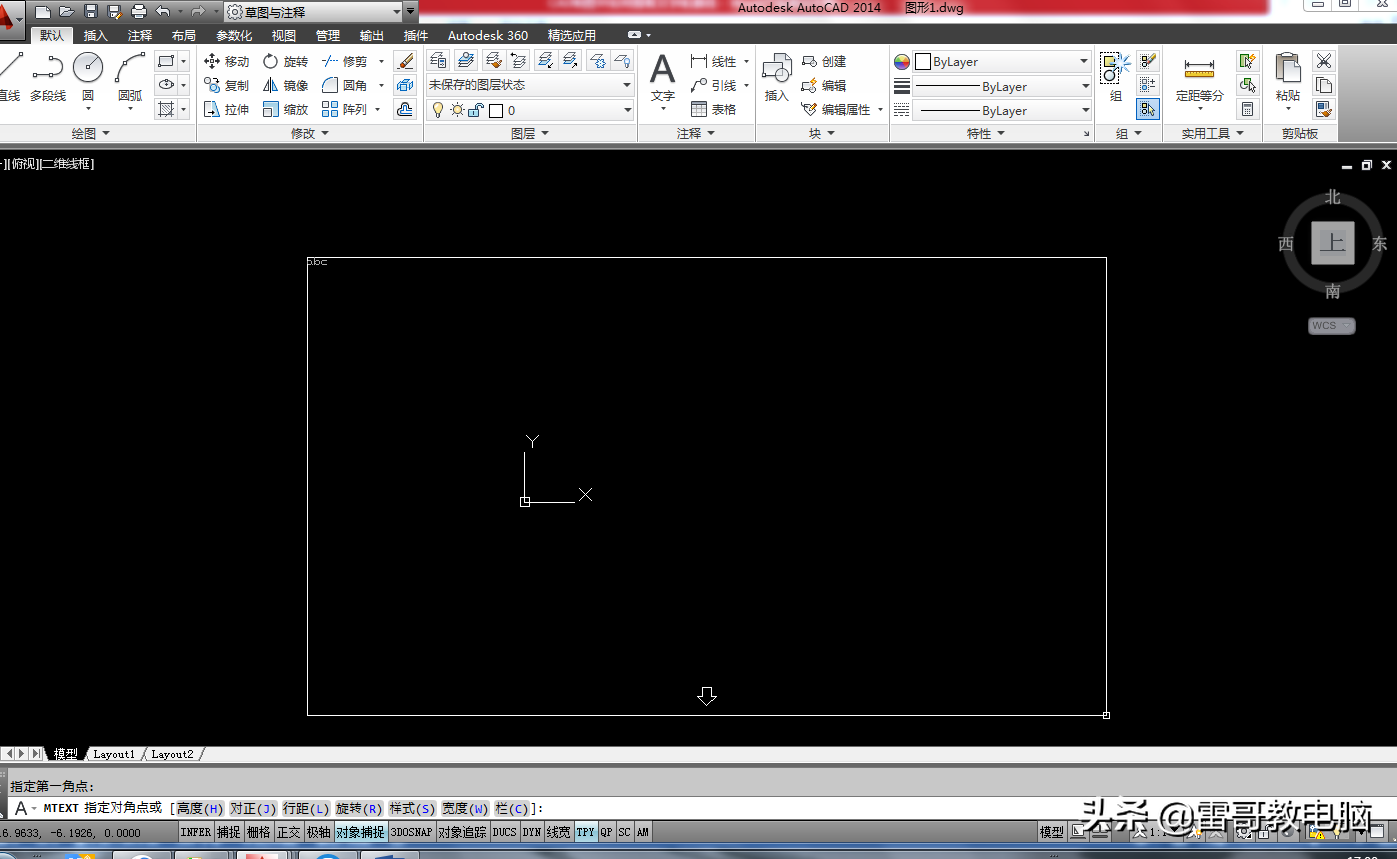Click the Measure distance (定距等分) tool
Viewport: 1397px width, 859px height.
tap(1199, 79)
